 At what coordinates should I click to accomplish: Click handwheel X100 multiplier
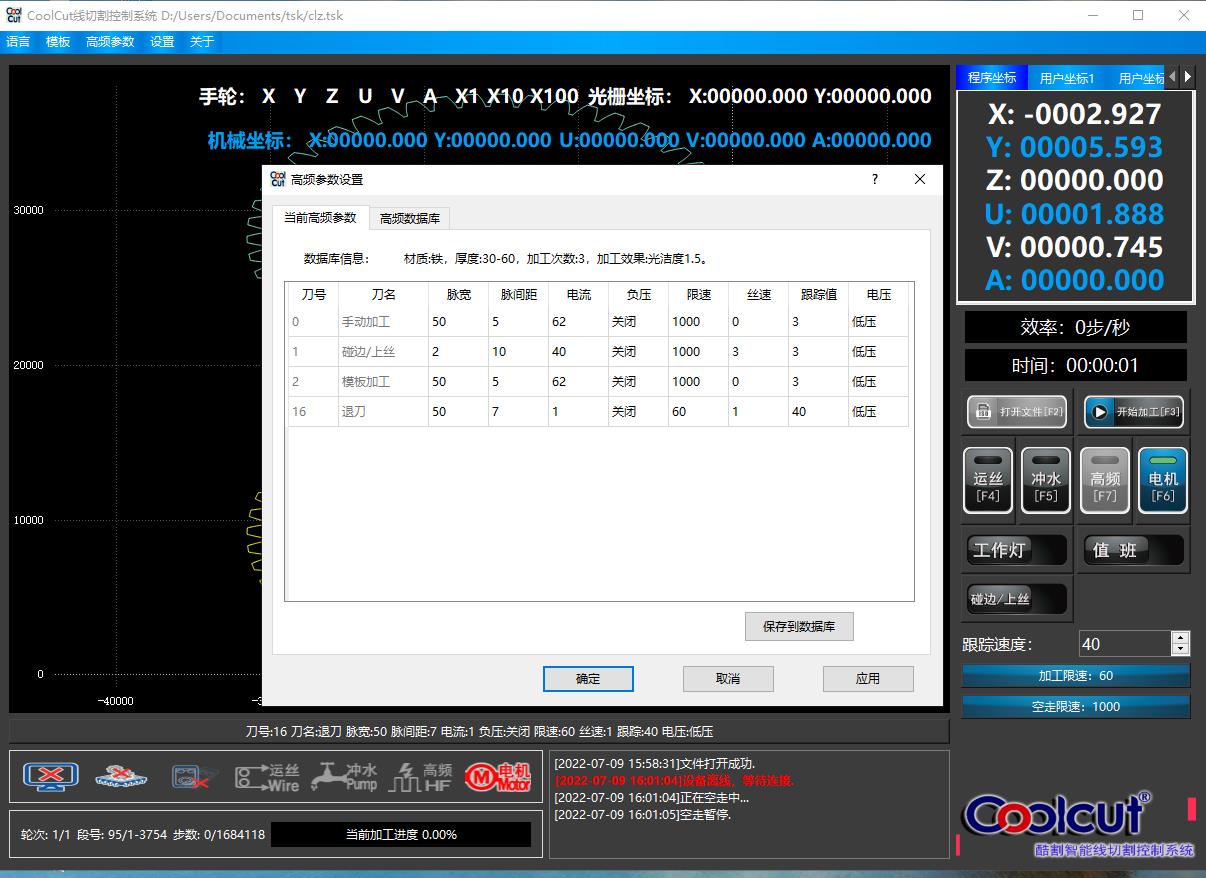(x=554, y=96)
